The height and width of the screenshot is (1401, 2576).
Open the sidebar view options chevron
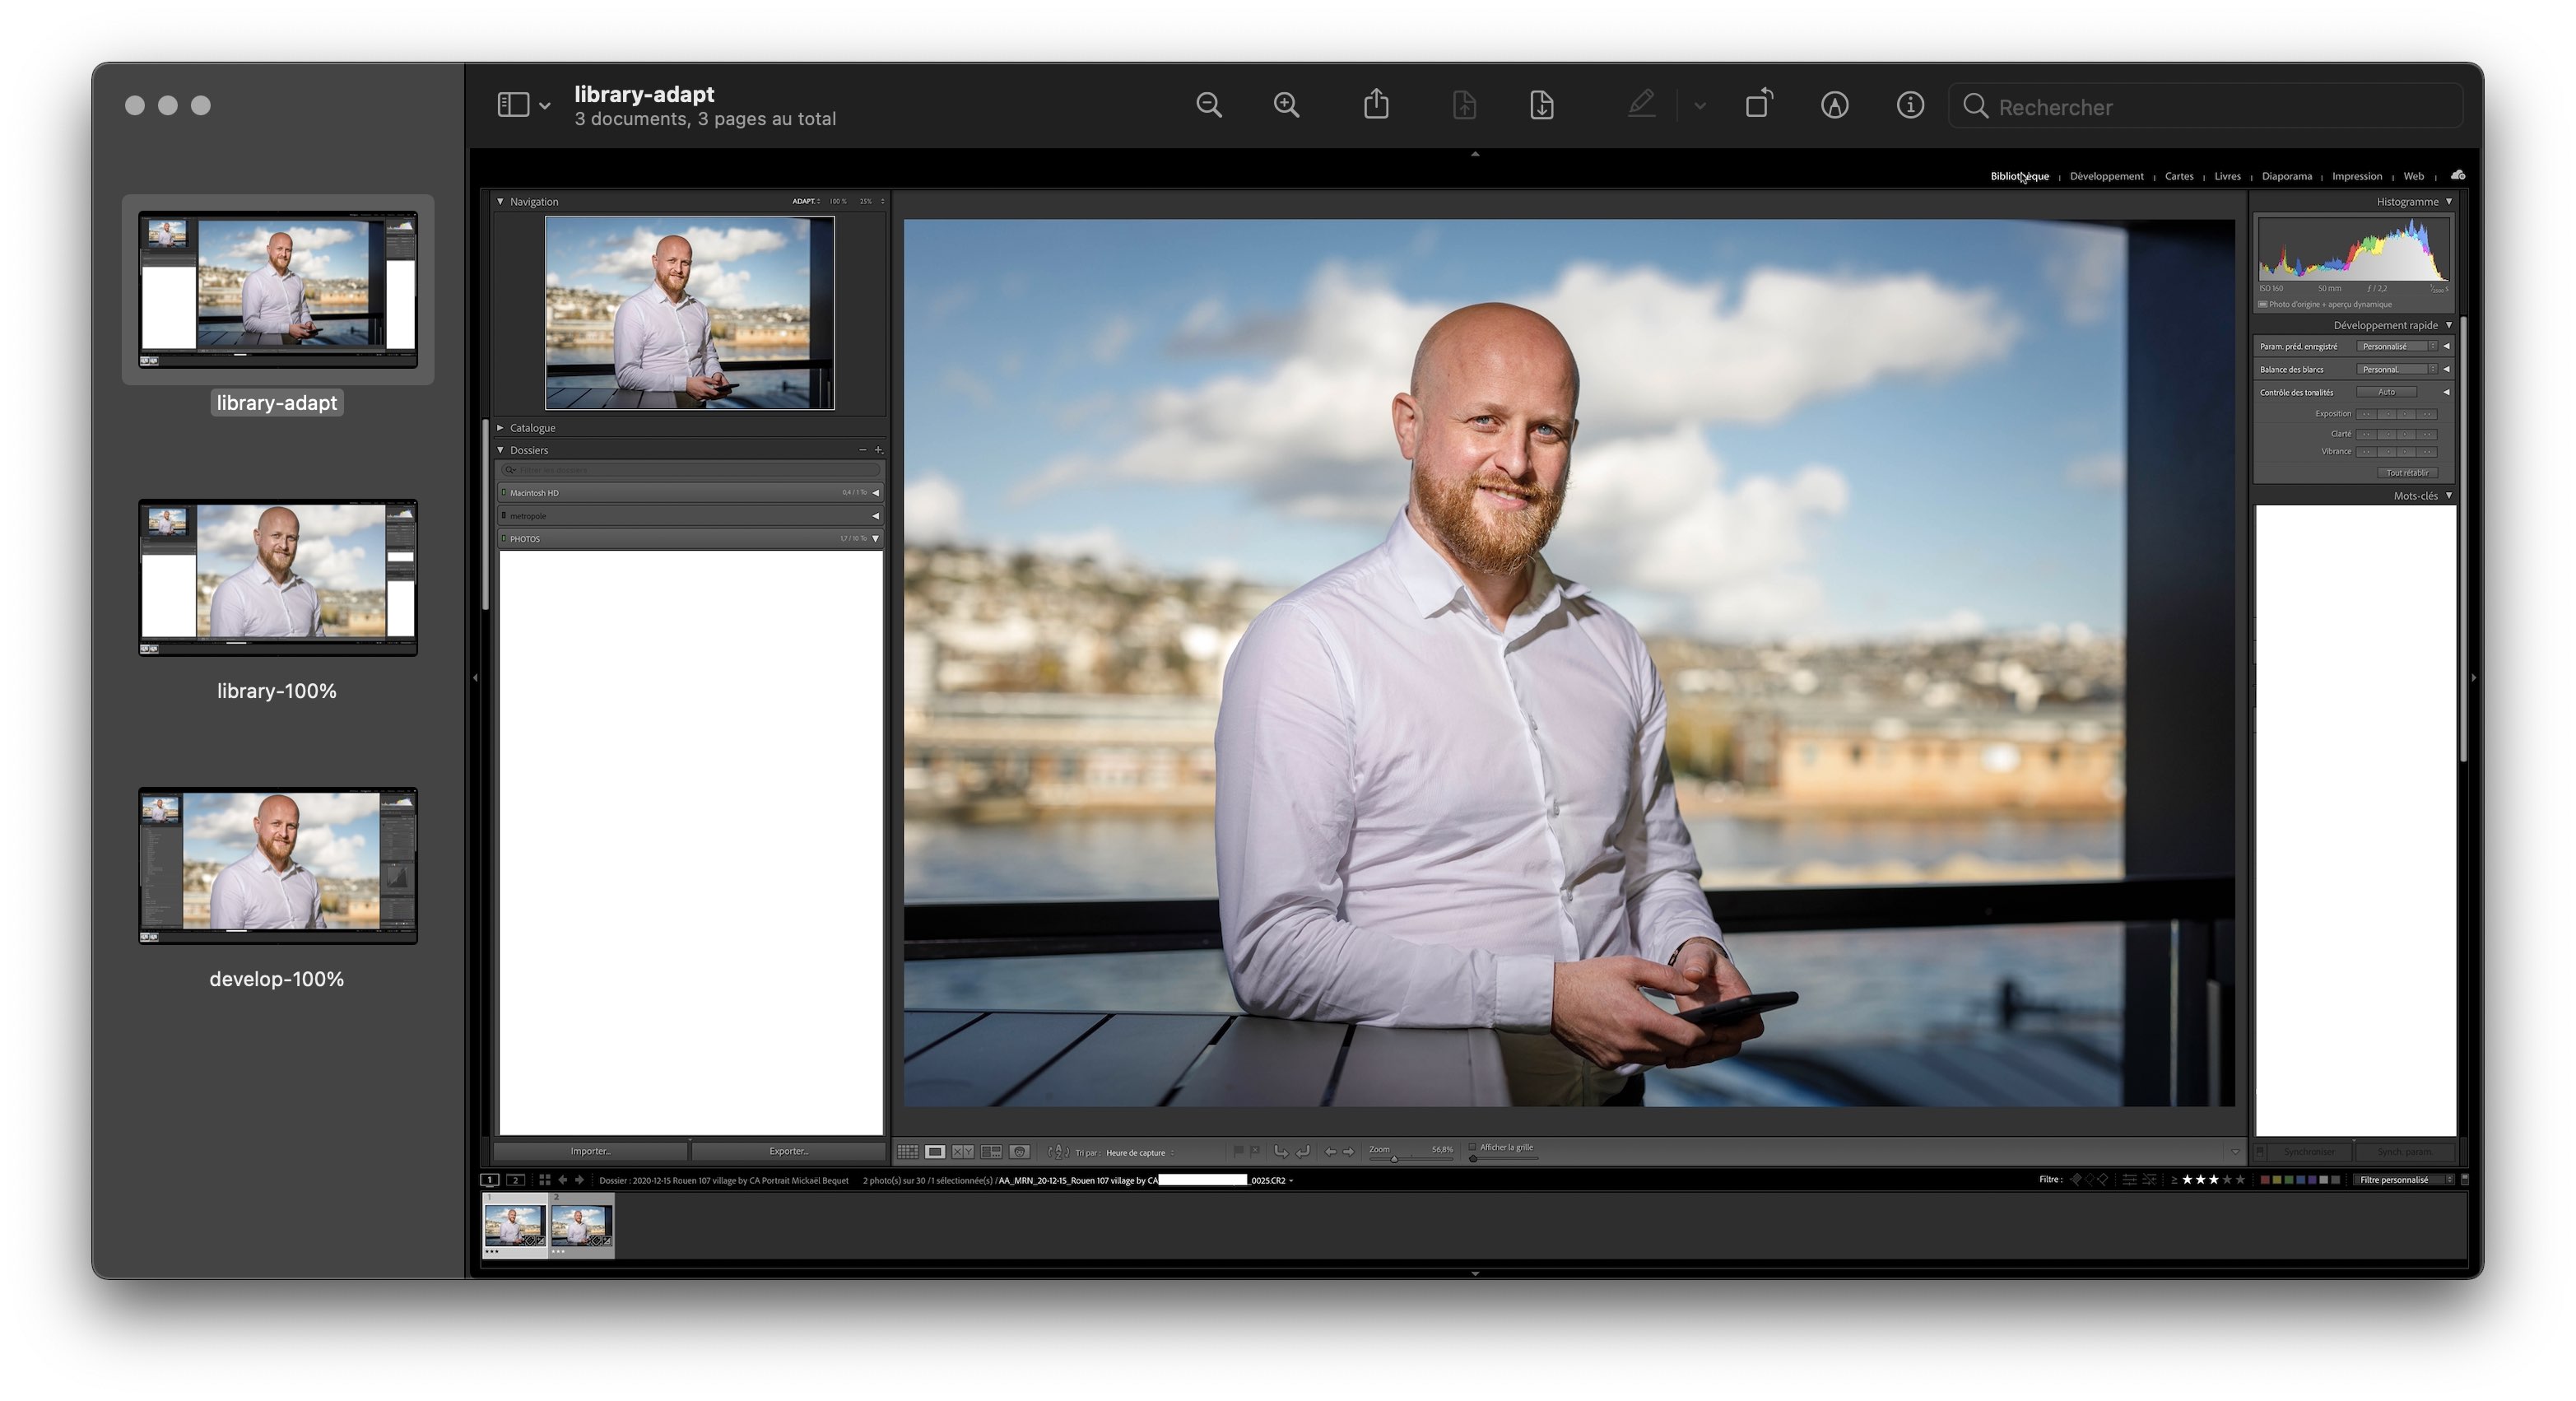pos(545,106)
